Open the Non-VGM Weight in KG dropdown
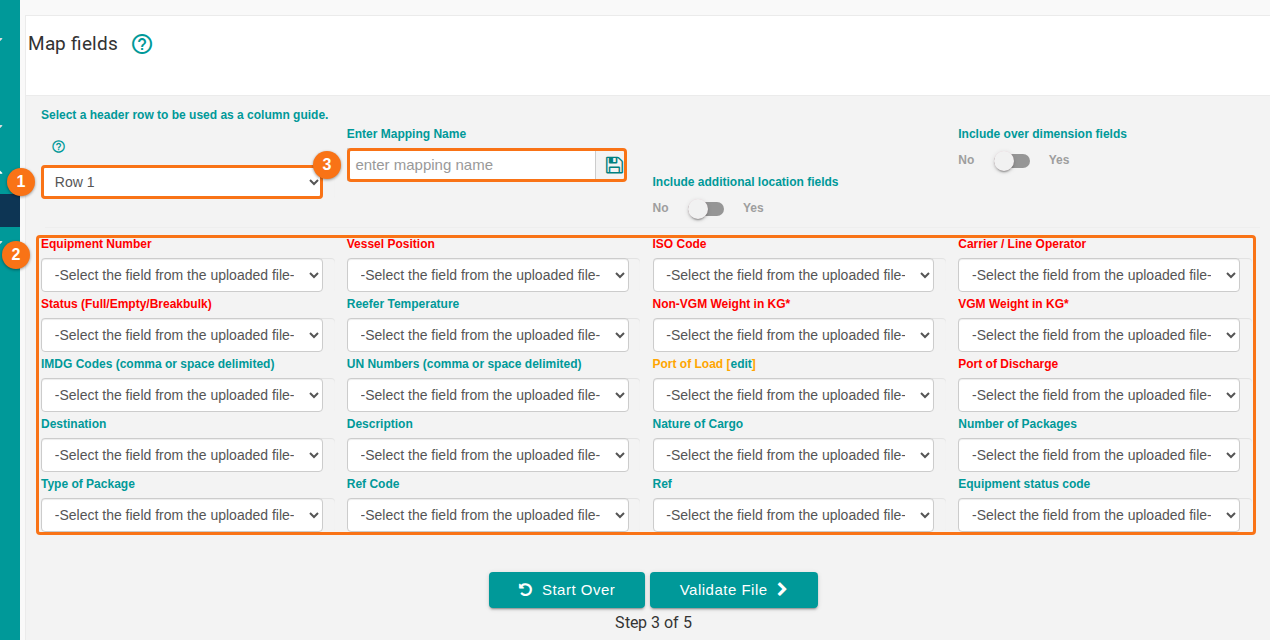 793,335
